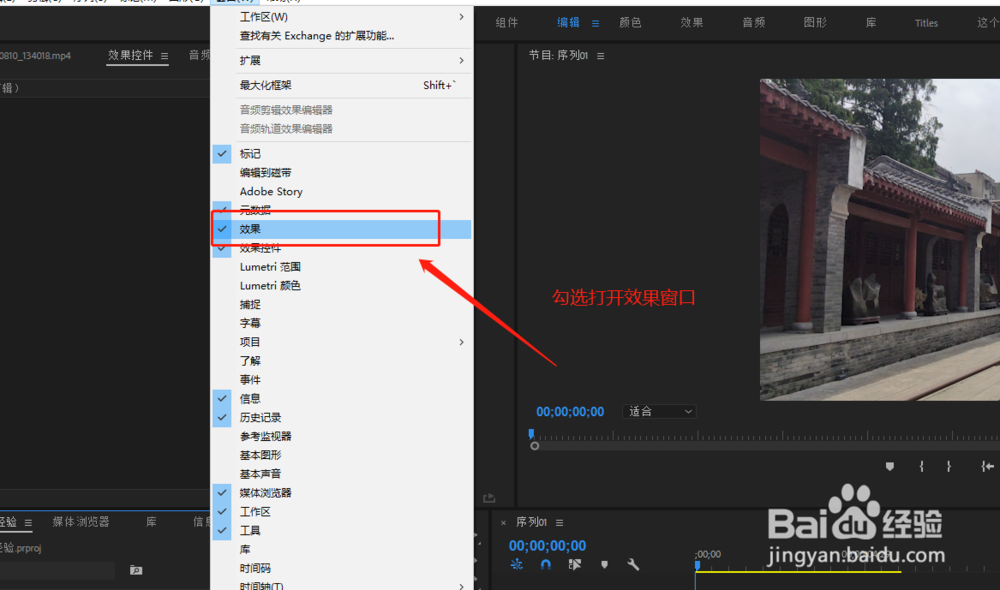Open Lumetri 颜色 panel from menu
This screenshot has width=1000, height=590.
[341, 286]
